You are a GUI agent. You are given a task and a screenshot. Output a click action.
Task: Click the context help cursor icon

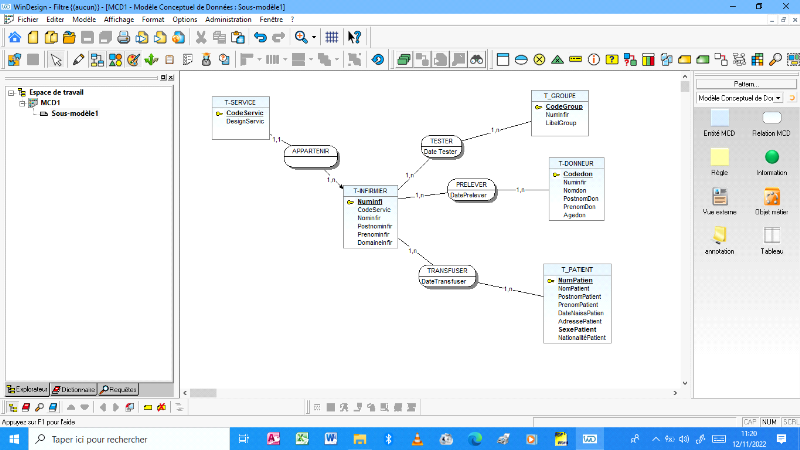[354, 37]
